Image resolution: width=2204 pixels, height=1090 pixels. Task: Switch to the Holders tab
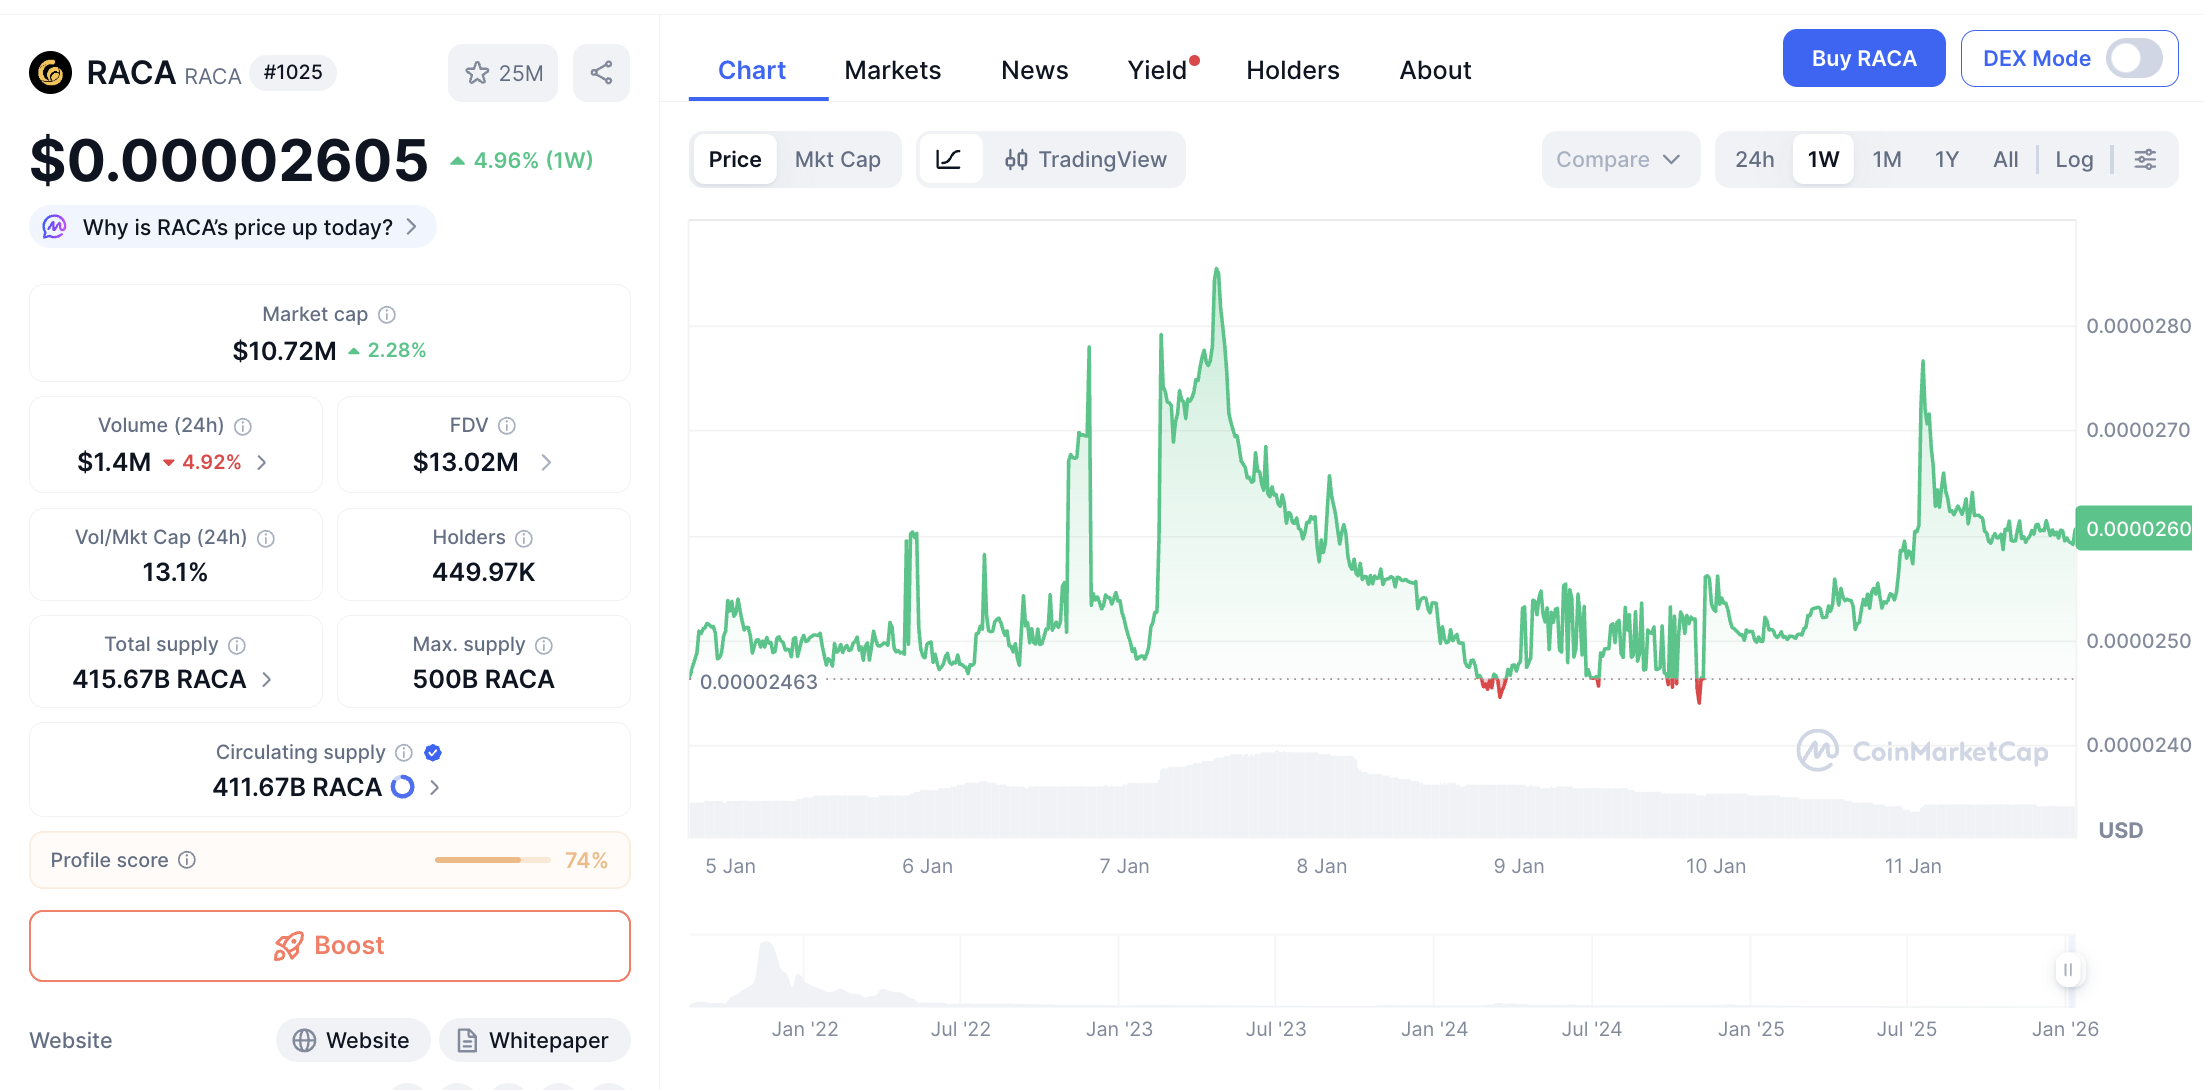point(1292,70)
